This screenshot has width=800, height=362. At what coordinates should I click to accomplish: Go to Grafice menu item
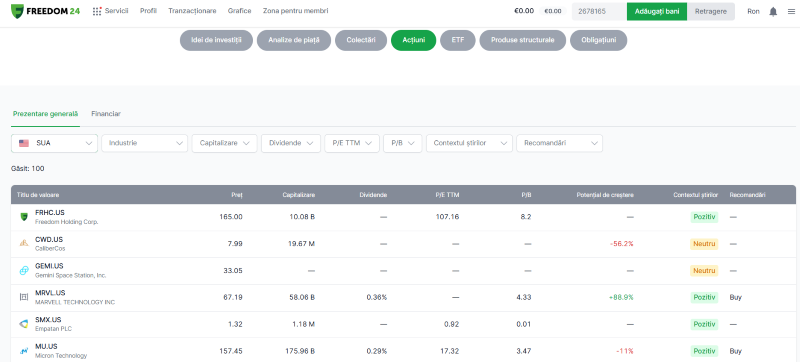tap(240, 11)
